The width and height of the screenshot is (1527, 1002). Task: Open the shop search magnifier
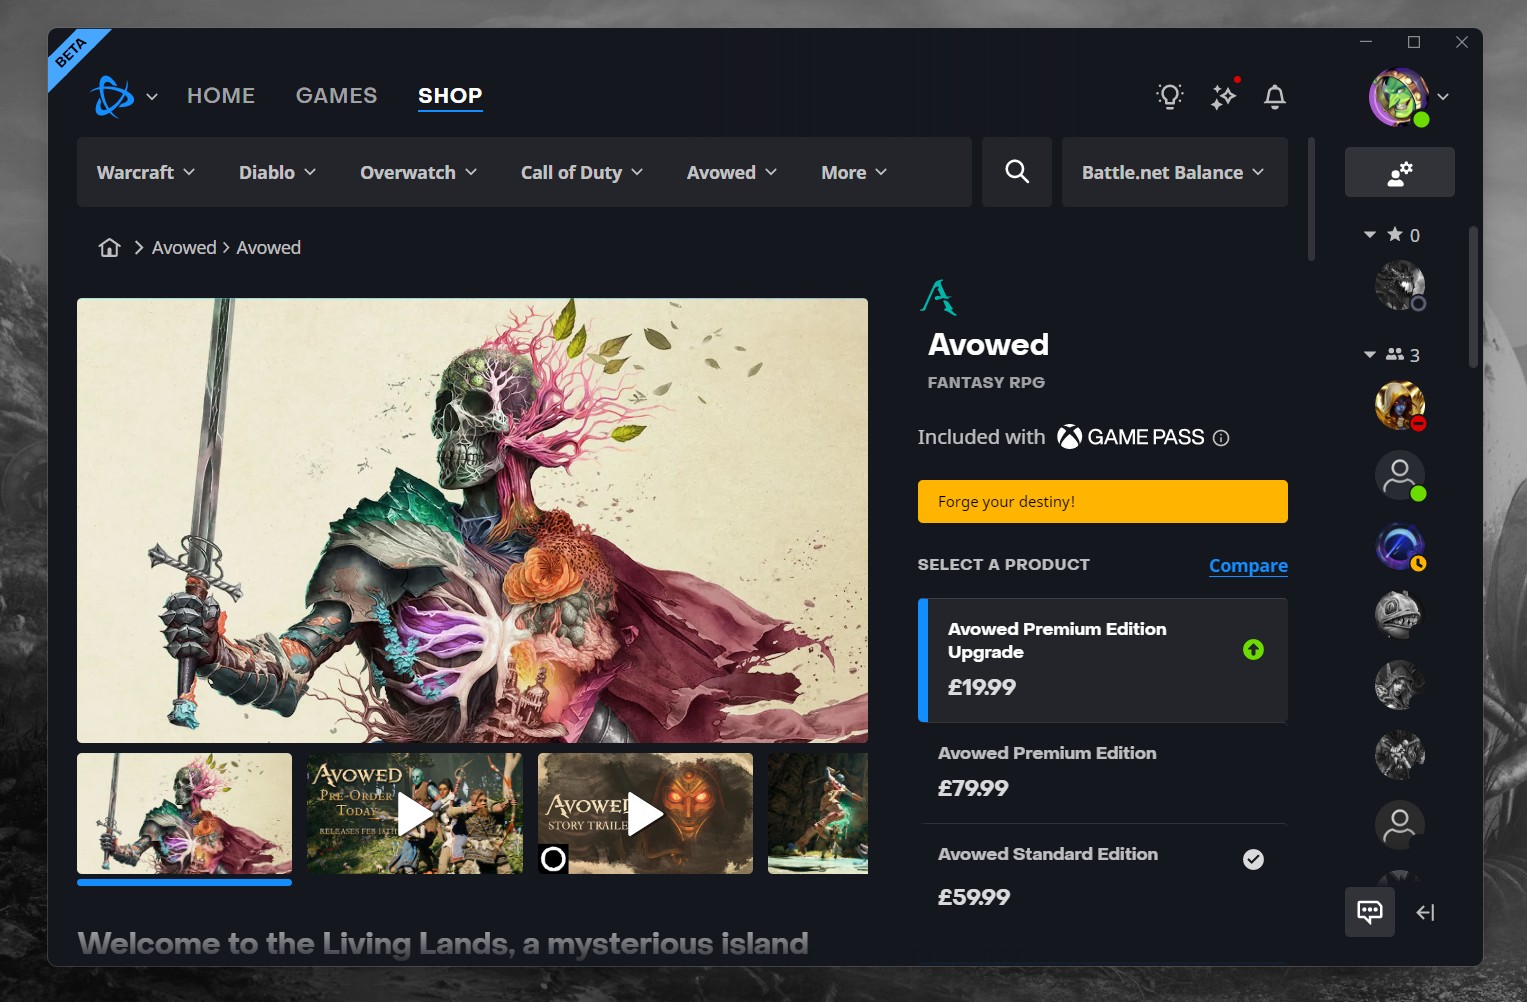click(x=1017, y=172)
